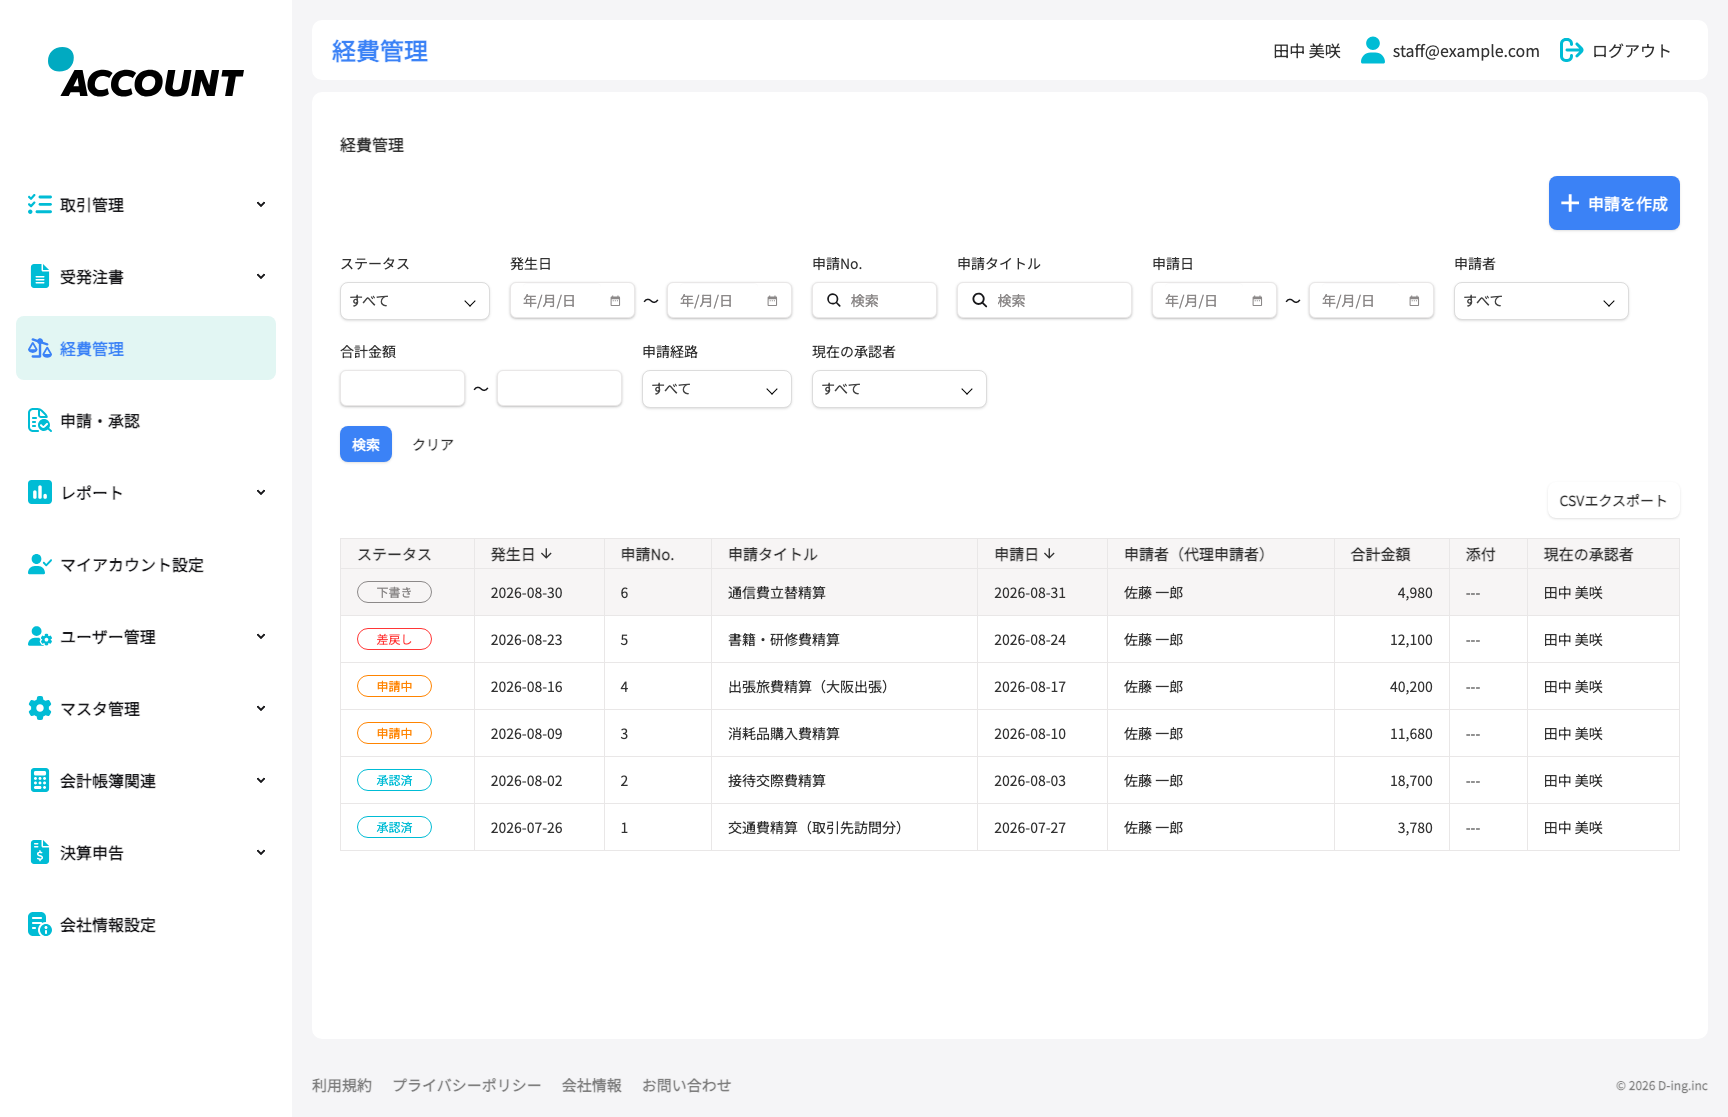Select the 経費管理 sidebar menu item
Viewport: 1728px width, 1117px height.
146,348
